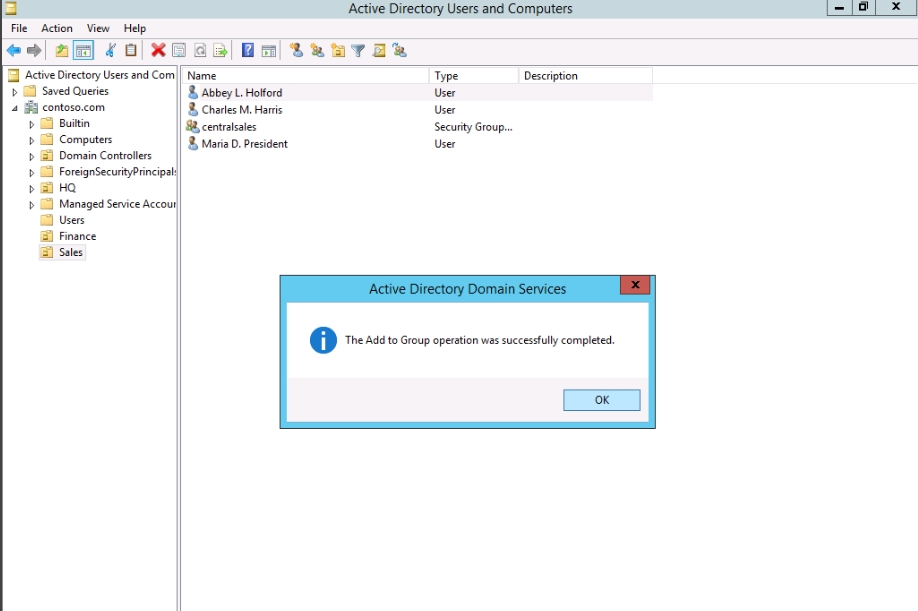Select user Abbey L. Holford
This screenshot has height=611, width=918.
(242, 92)
